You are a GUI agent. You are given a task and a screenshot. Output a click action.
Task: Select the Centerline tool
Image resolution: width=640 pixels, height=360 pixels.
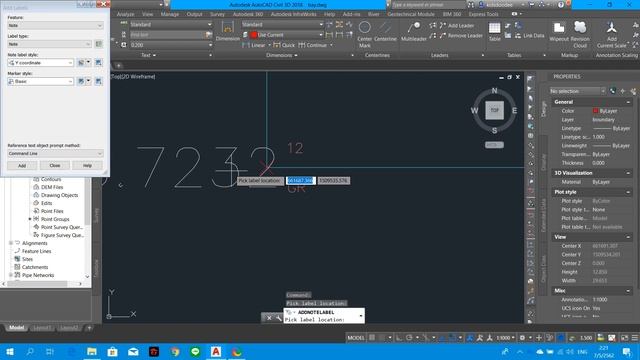385,32
